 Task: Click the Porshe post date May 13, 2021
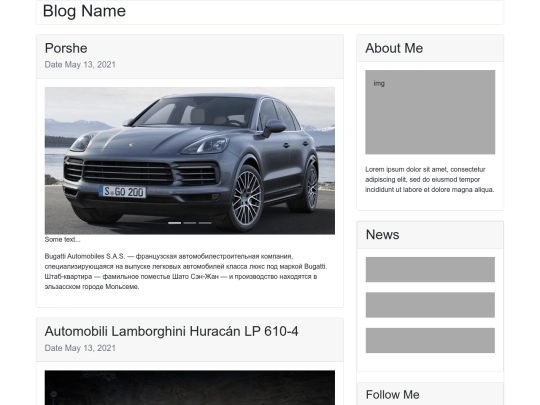pyautogui.click(x=80, y=65)
